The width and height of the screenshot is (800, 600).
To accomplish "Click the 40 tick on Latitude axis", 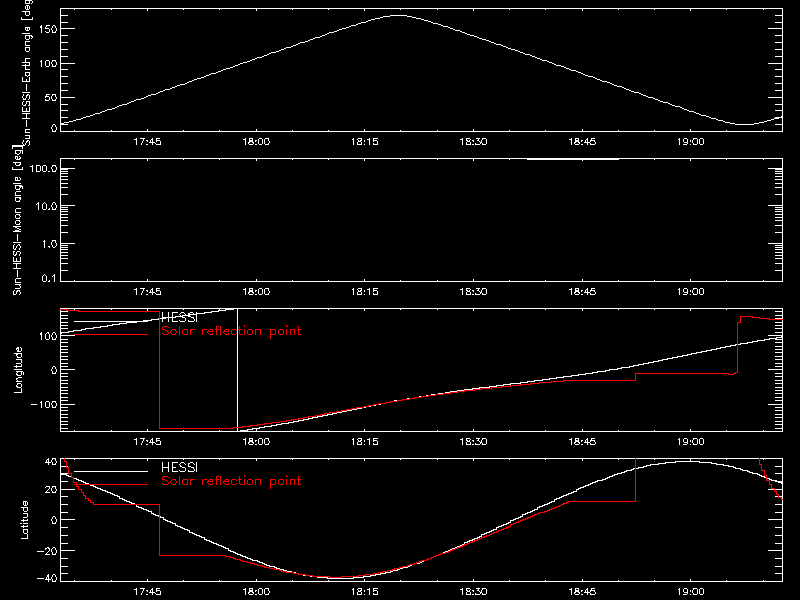I will (x=51, y=462).
